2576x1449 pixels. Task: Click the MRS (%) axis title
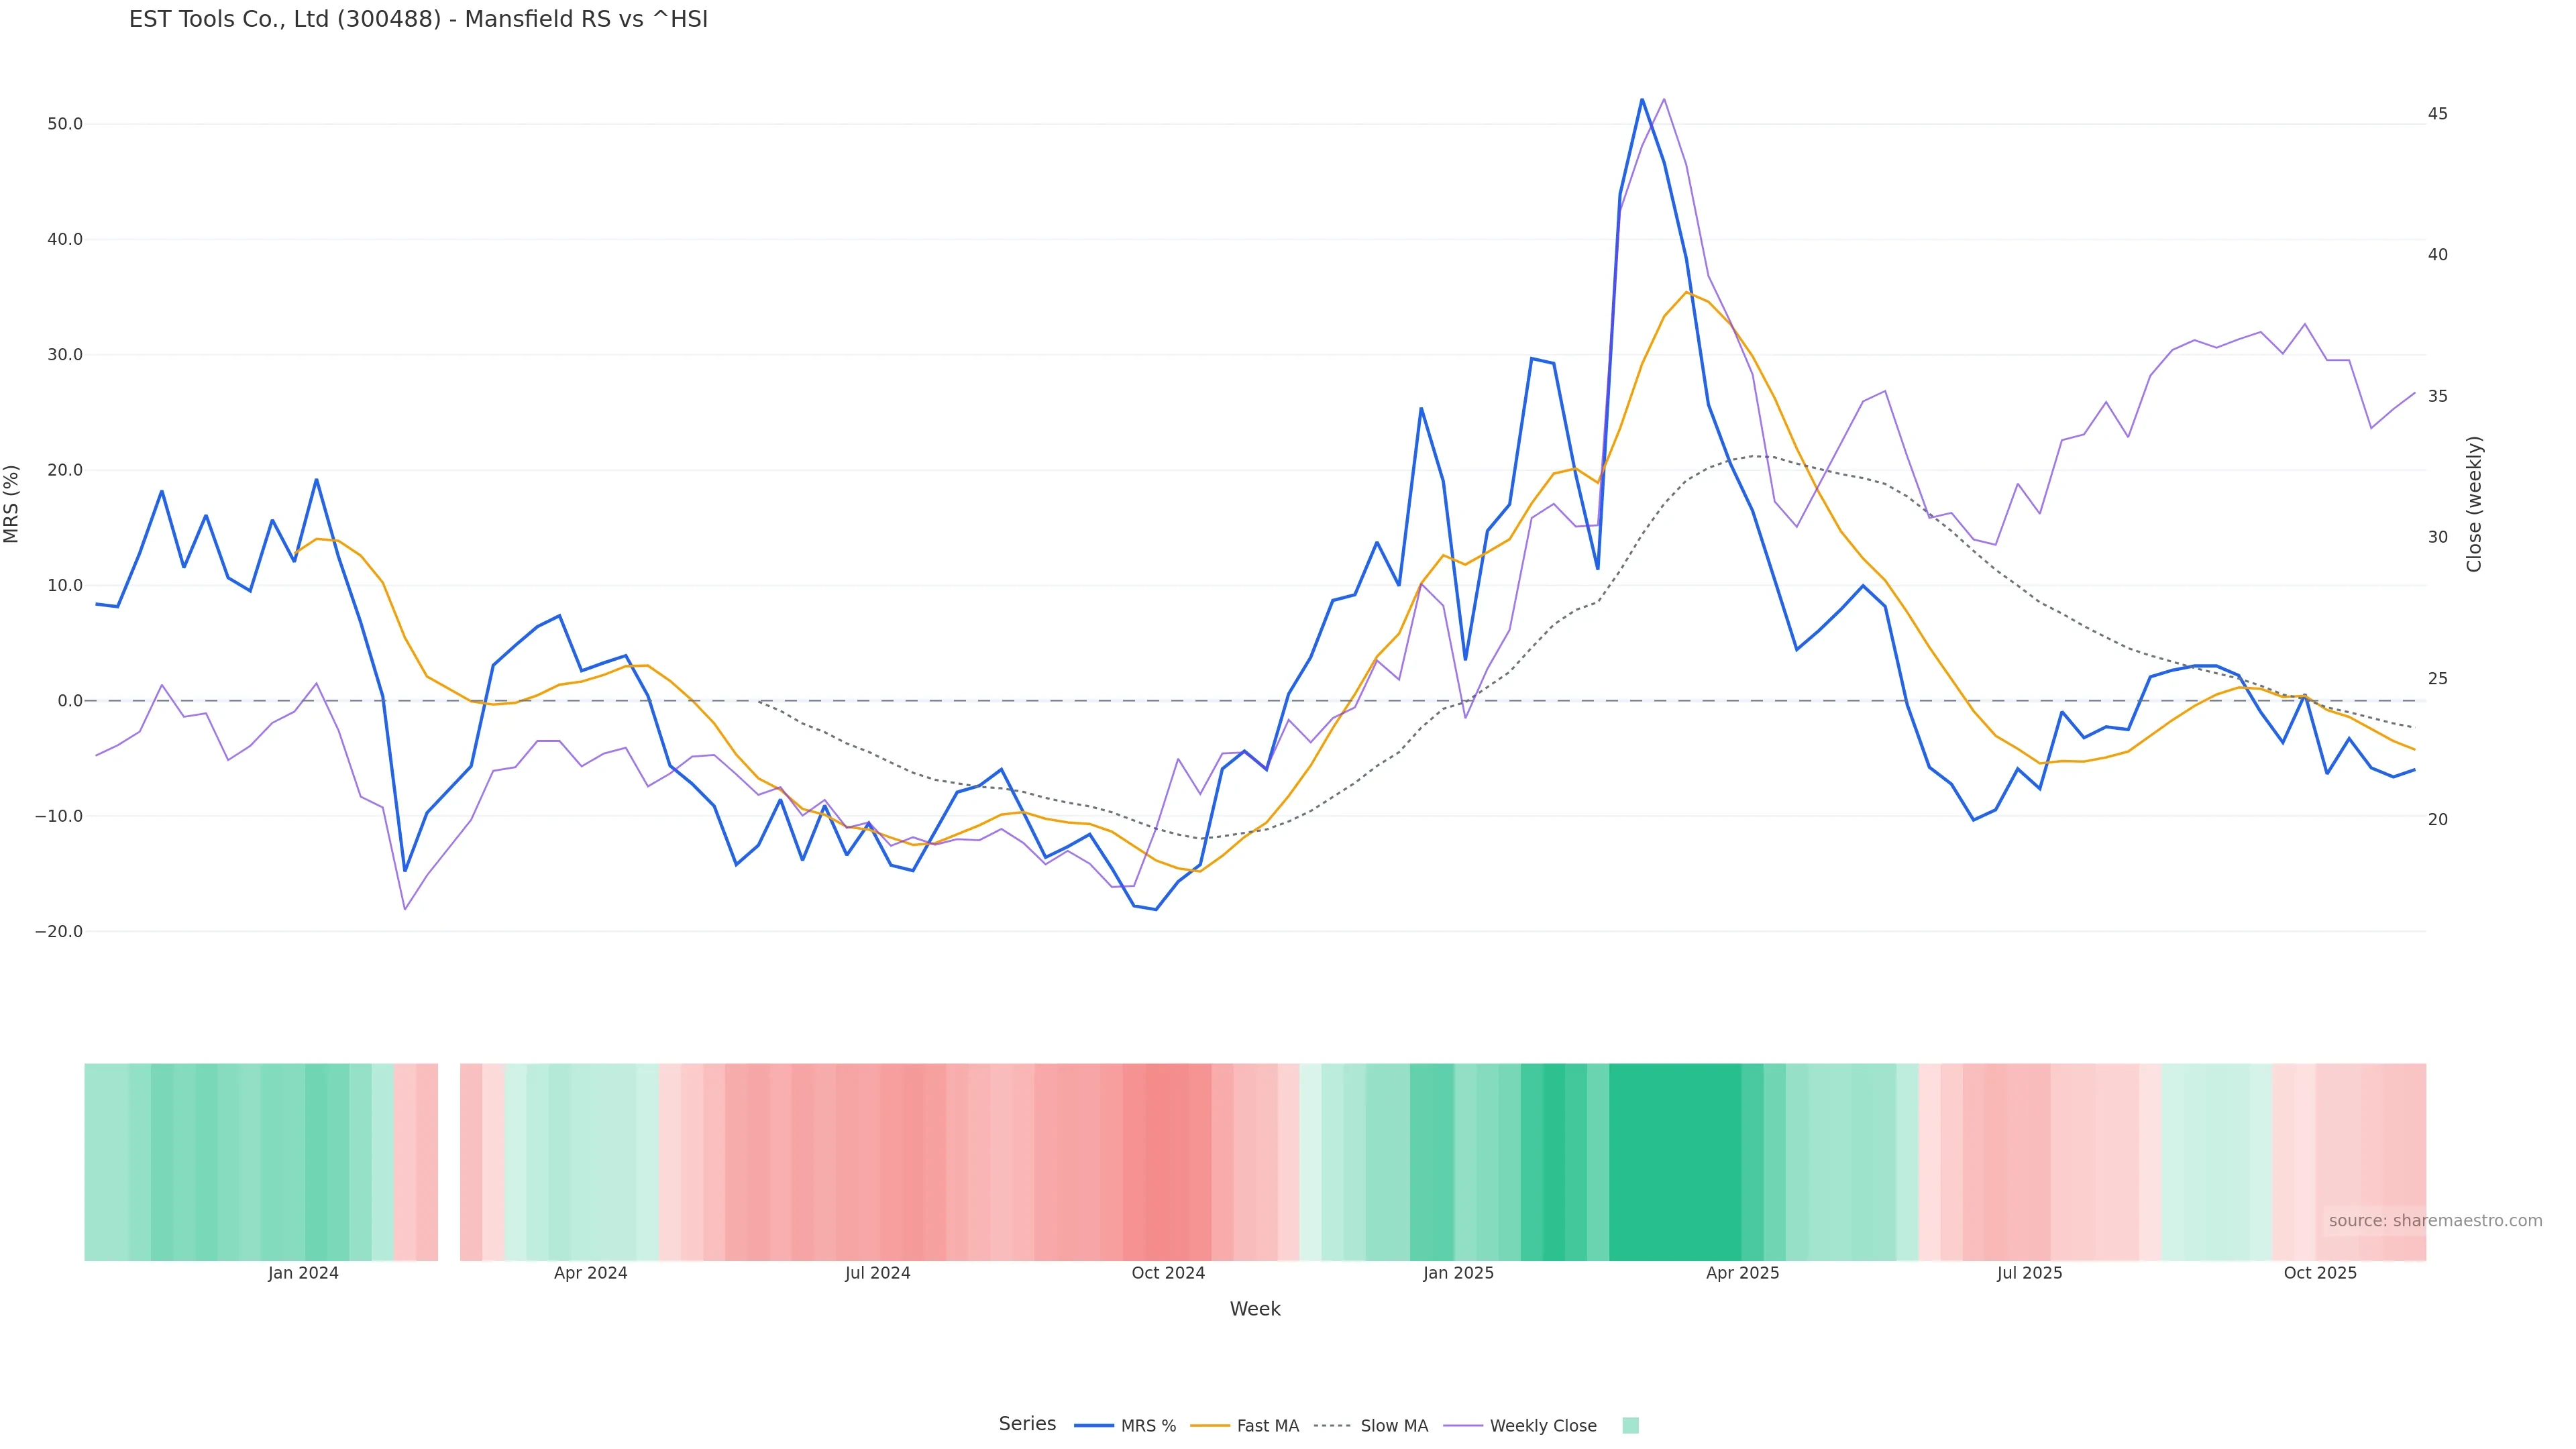[x=12, y=504]
